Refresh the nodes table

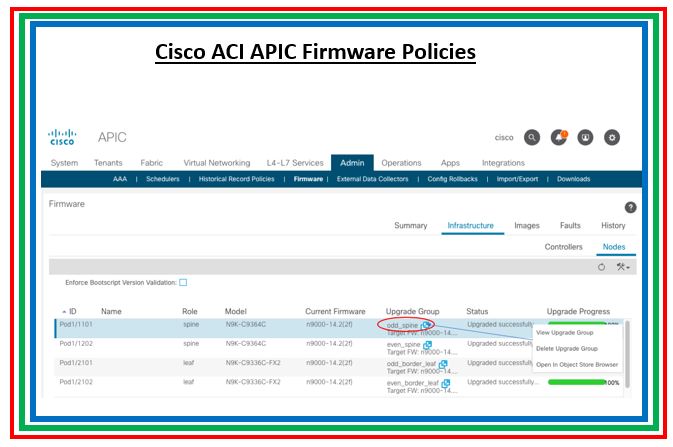tap(601, 267)
